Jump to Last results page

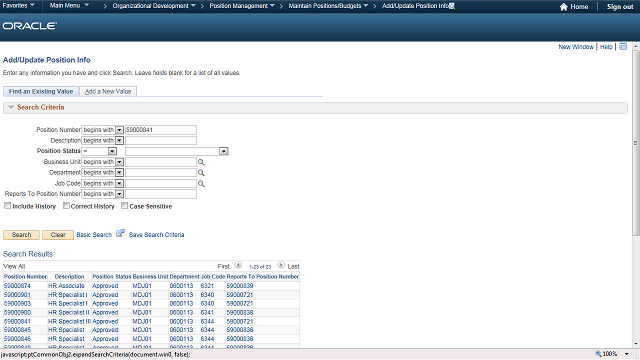[293, 266]
